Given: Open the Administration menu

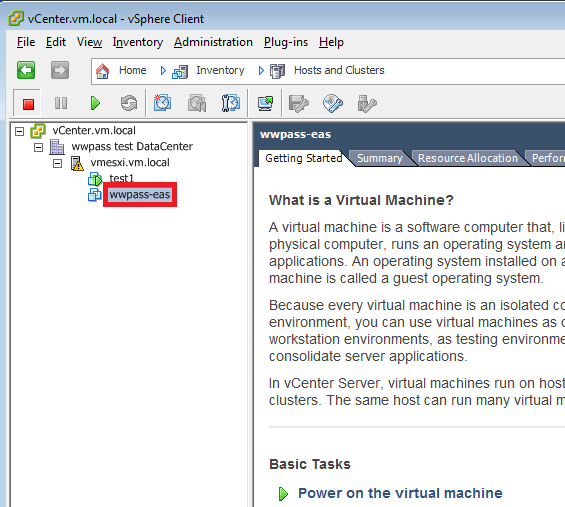Looking at the screenshot, I should point(213,42).
